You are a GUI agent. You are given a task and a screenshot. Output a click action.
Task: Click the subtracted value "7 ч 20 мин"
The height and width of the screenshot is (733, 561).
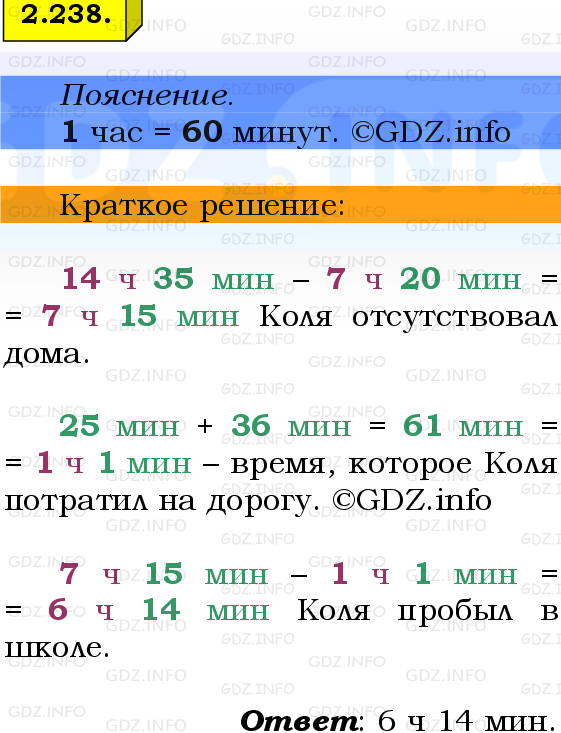(x=424, y=279)
